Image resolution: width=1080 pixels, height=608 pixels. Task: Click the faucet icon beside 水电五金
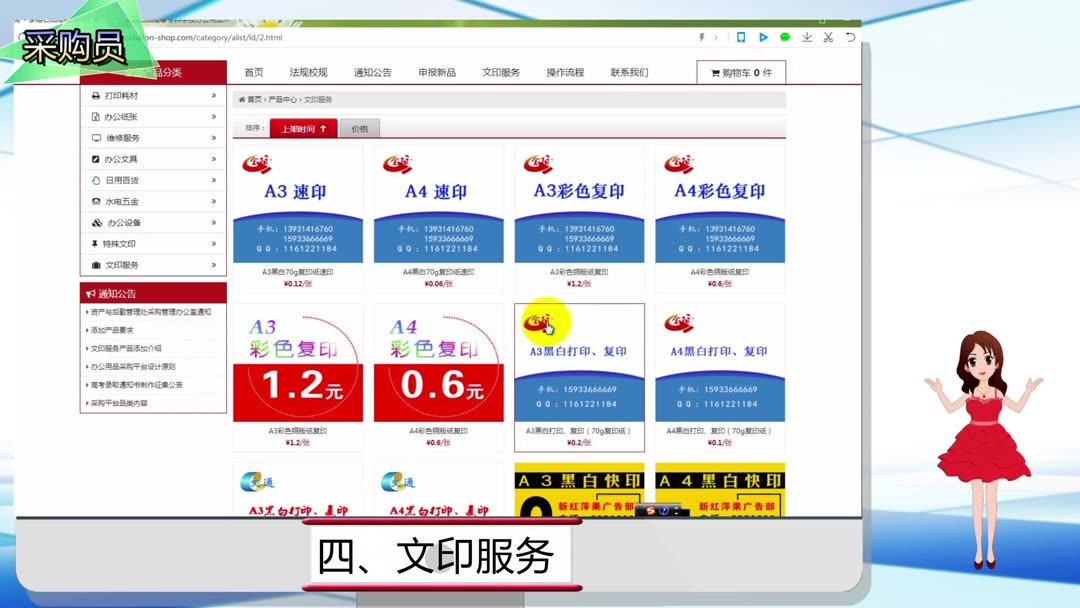point(95,201)
